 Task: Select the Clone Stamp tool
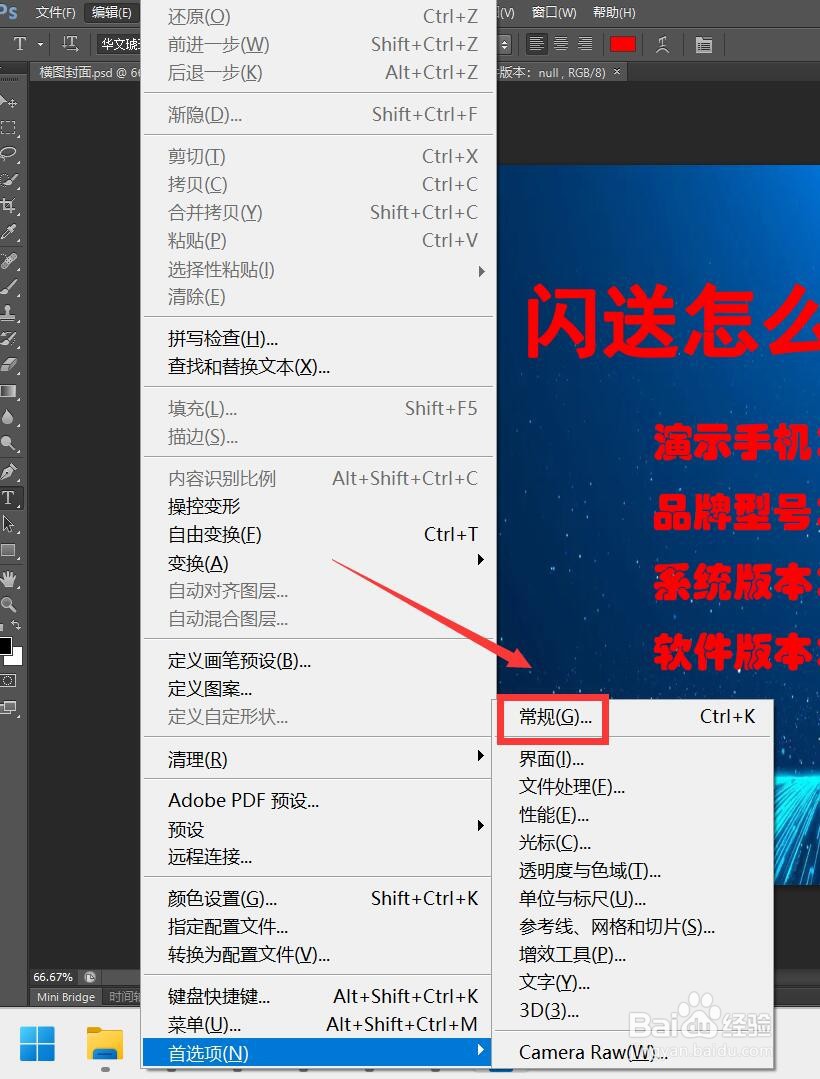coord(10,311)
